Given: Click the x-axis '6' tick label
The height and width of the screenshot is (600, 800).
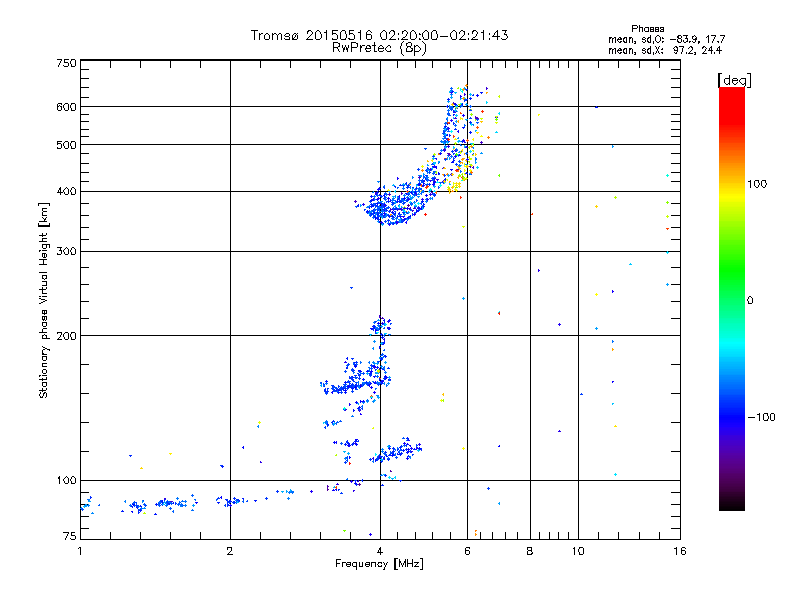Looking at the screenshot, I should tap(467, 551).
